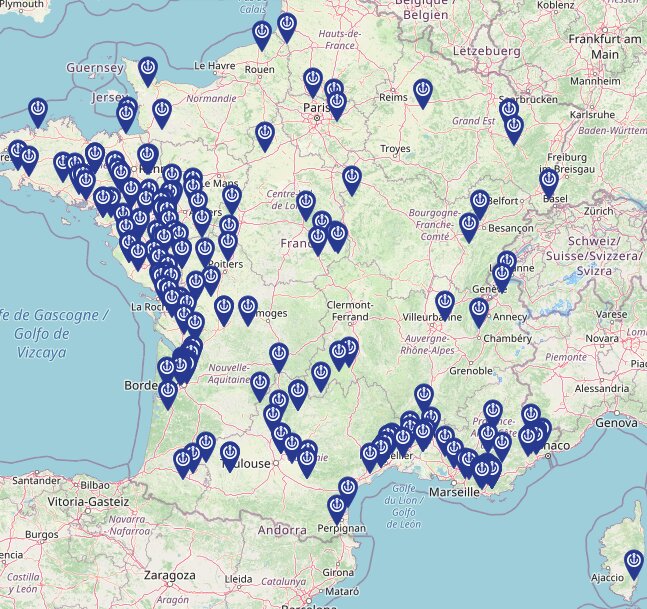Open the marker just left of Villeurbanne
The width and height of the screenshot is (647, 609).
tap(445, 303)
